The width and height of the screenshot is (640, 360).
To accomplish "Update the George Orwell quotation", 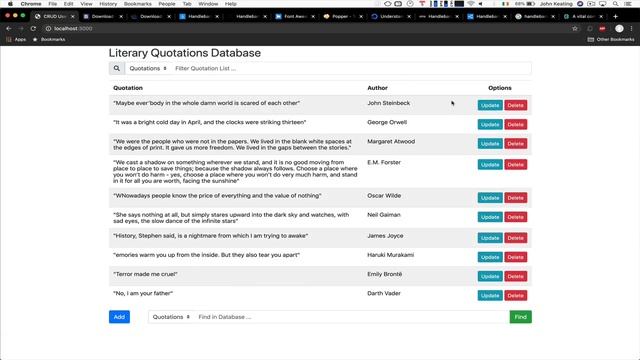I will [490, 124].
